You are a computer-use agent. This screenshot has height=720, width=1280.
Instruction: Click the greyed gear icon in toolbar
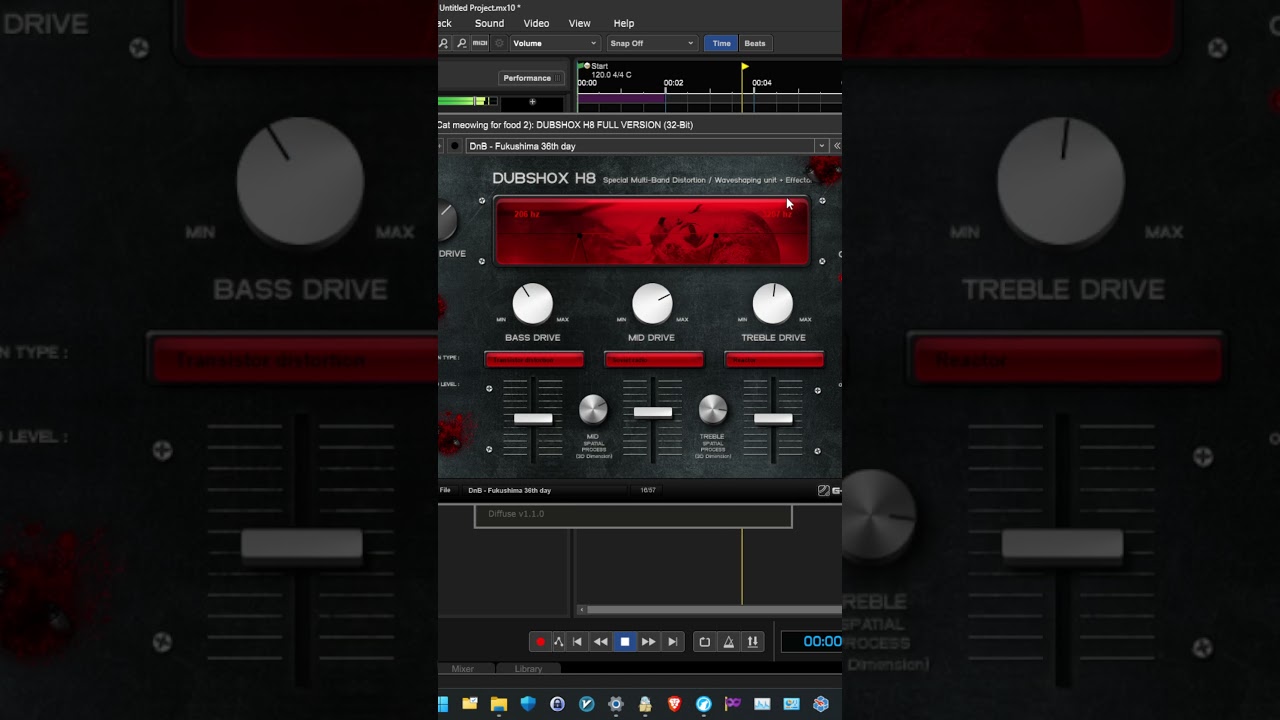click(499, 43)
